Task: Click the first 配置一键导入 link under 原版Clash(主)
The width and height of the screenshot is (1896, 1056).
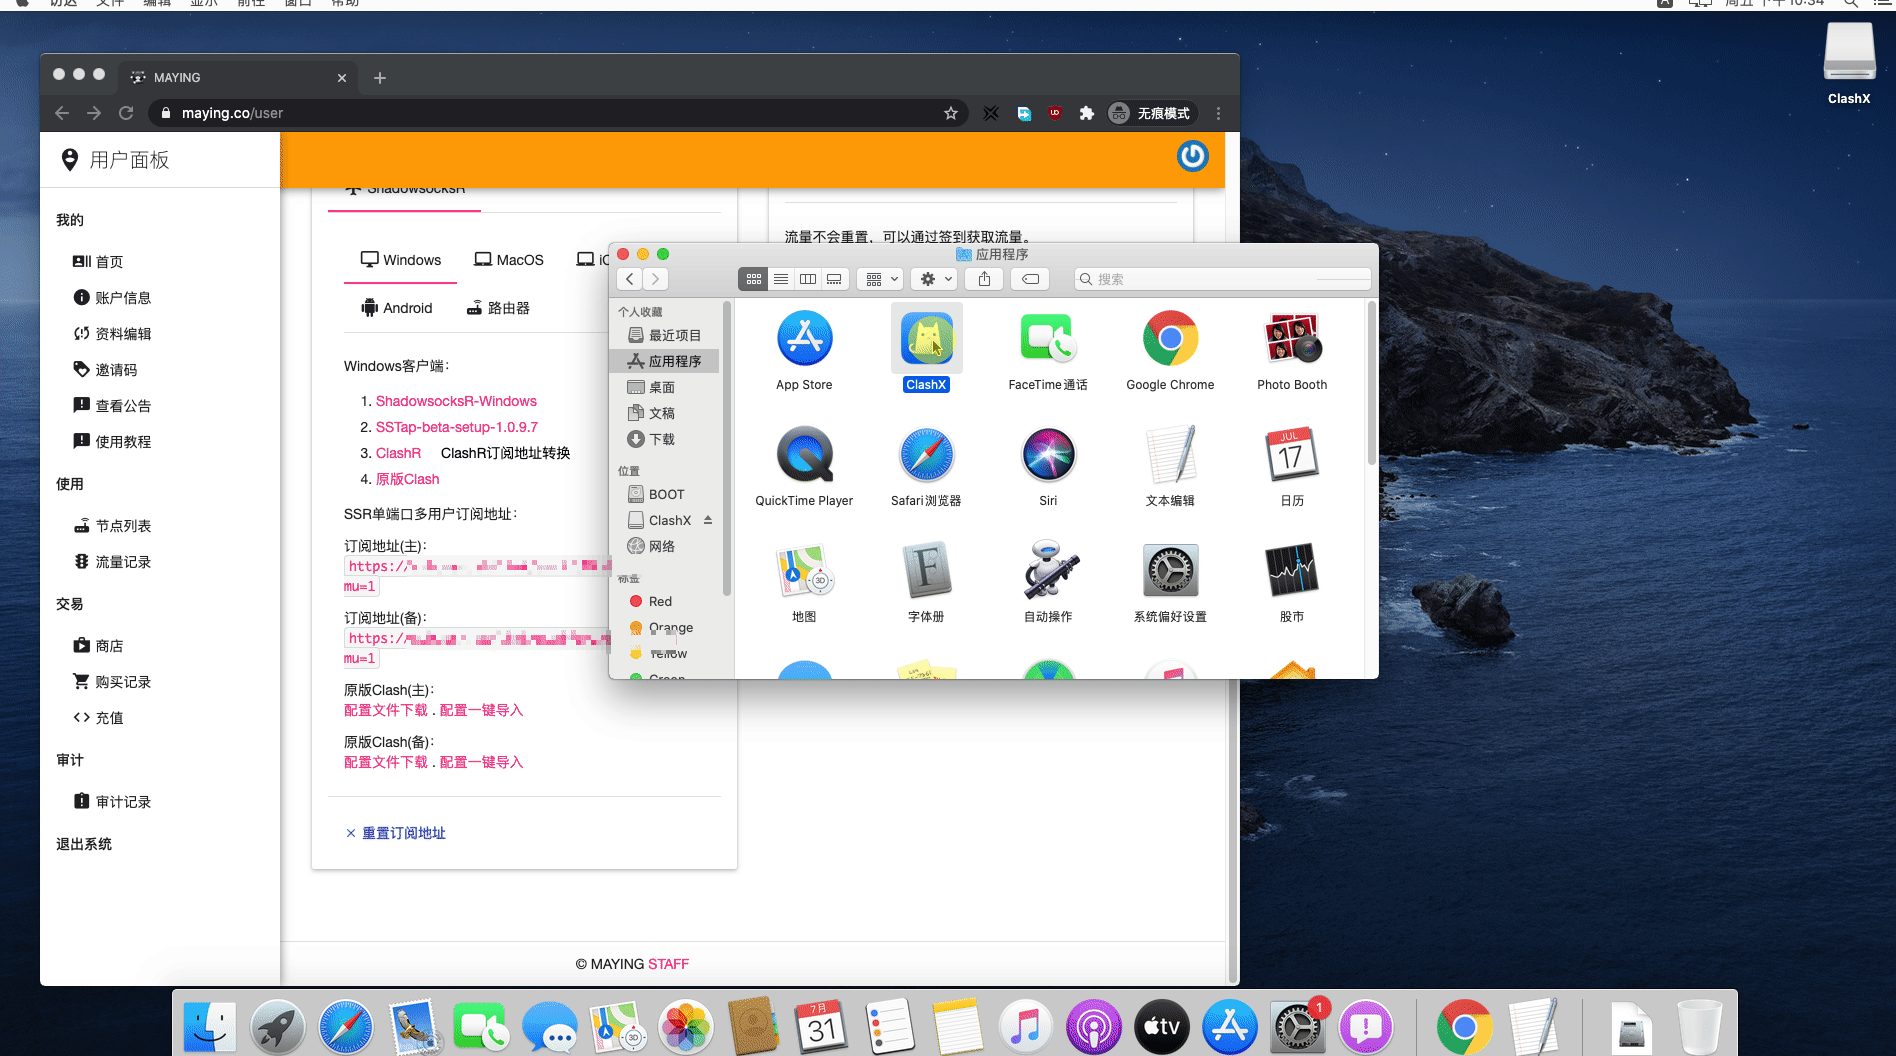Action: [x=482, y=710]
